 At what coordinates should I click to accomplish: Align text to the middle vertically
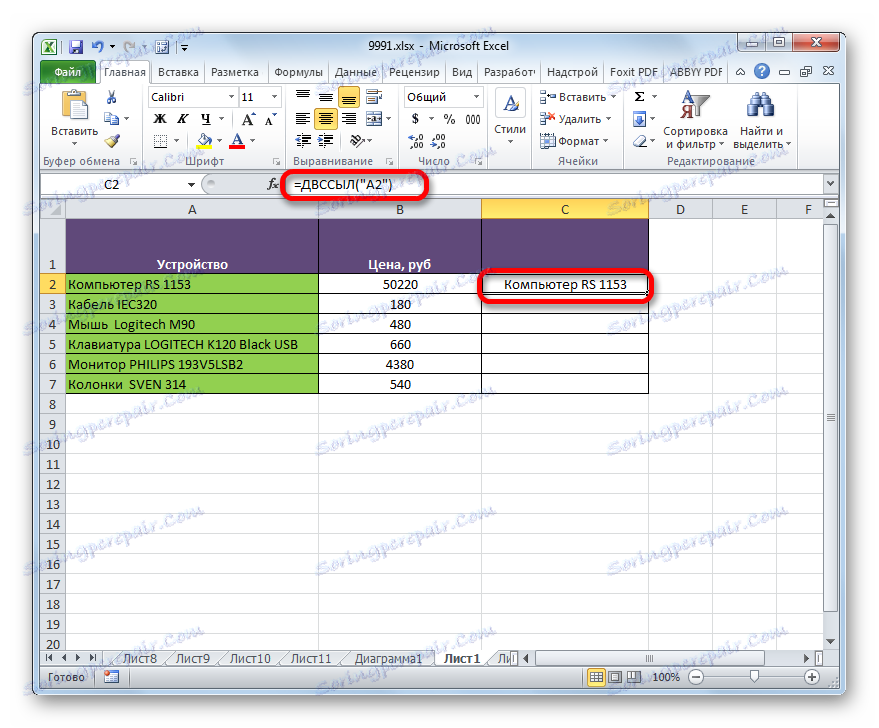[x=326, y=98]
